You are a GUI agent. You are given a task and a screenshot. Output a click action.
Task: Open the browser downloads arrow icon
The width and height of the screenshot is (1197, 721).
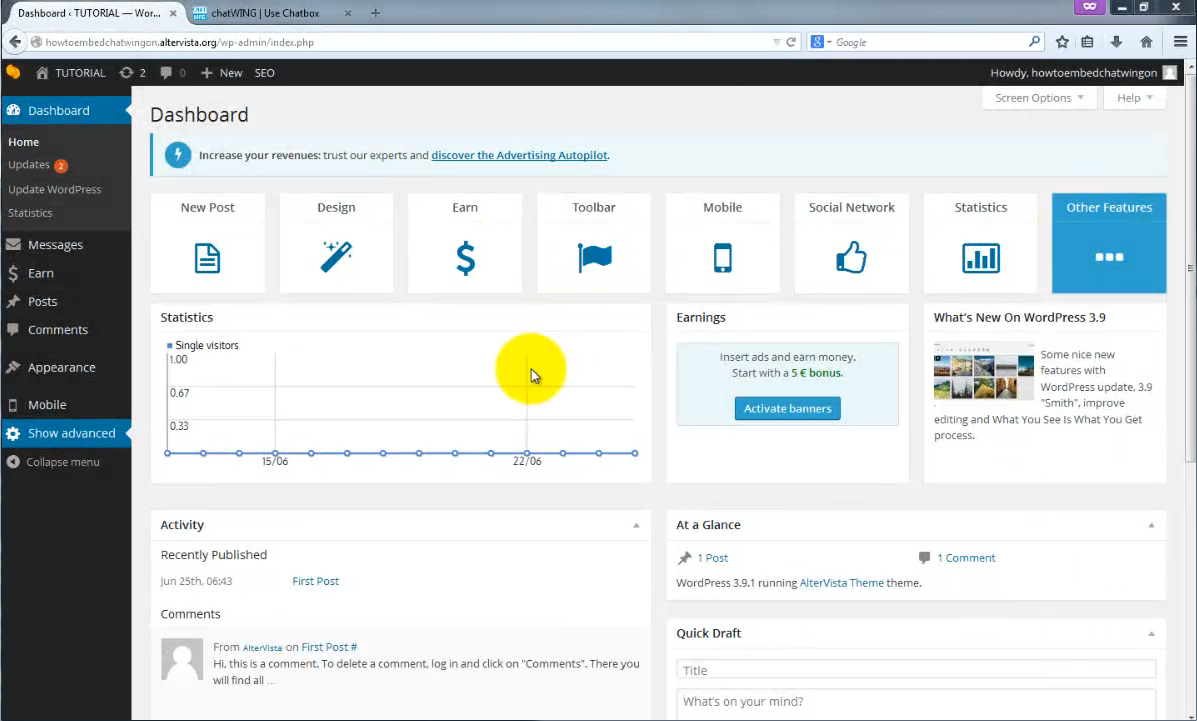(1116, 42)
